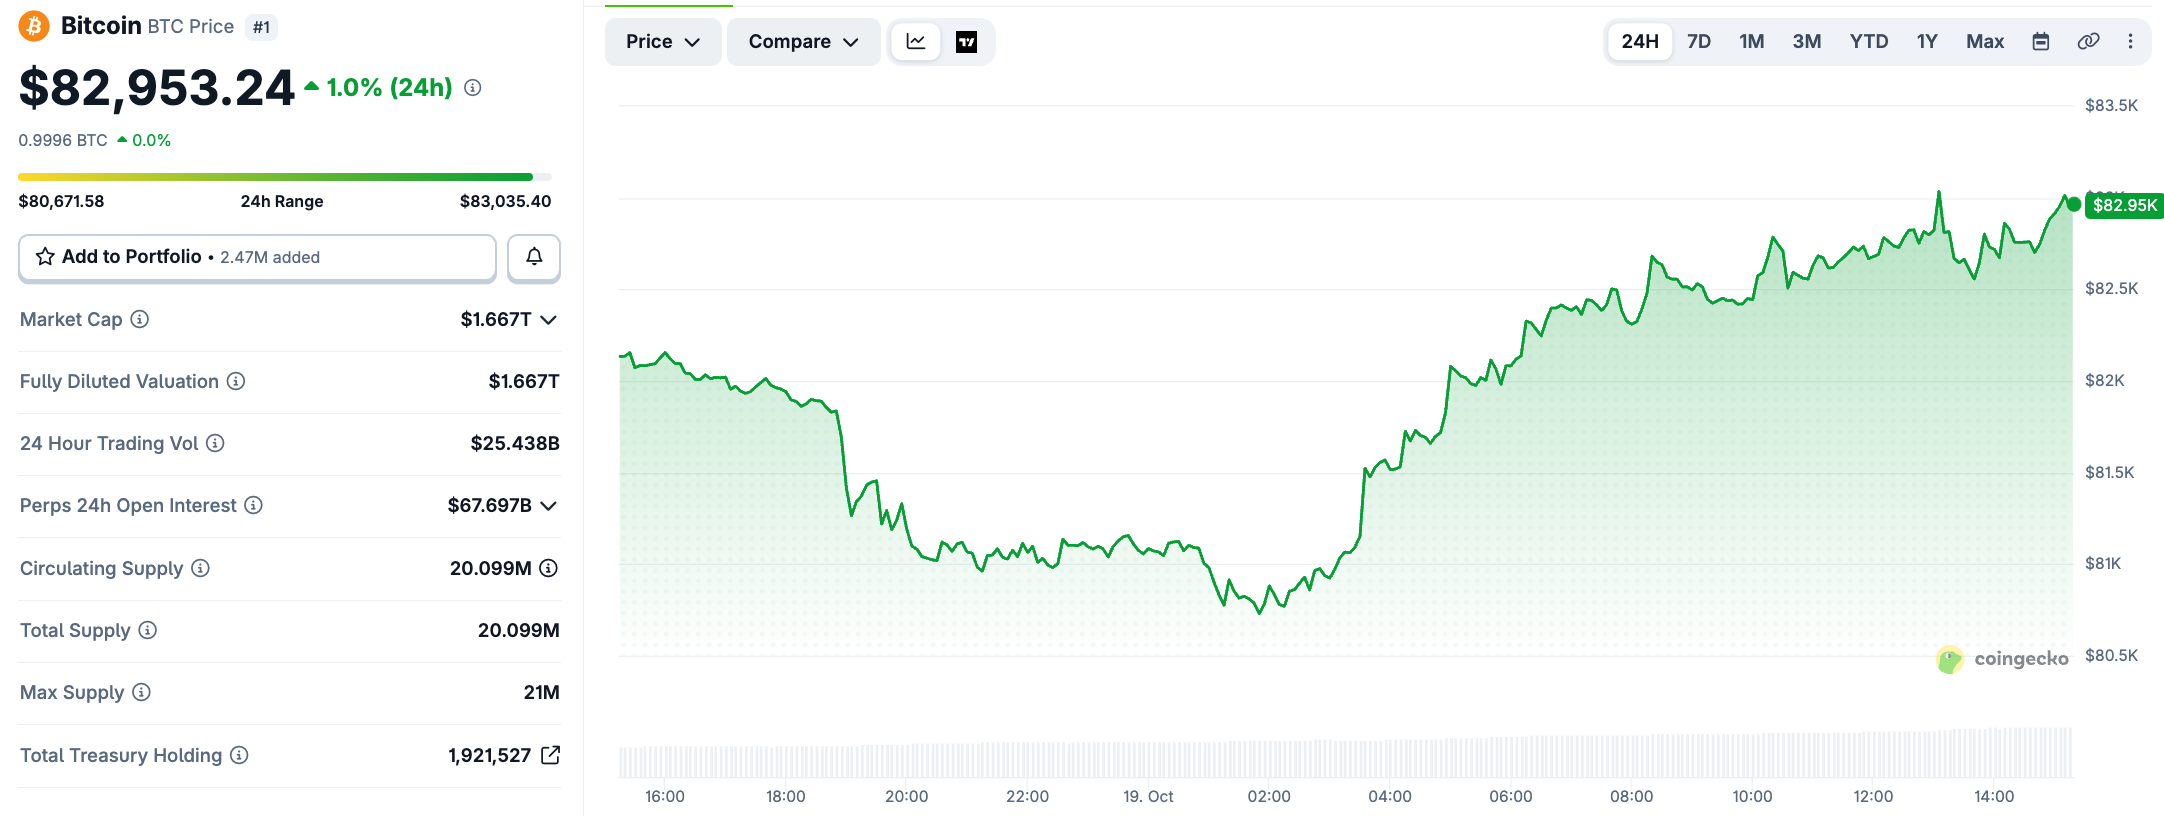Click the 0.9996 BTC value text
Screen dimensions: 2164x816
tap(63, 140)
